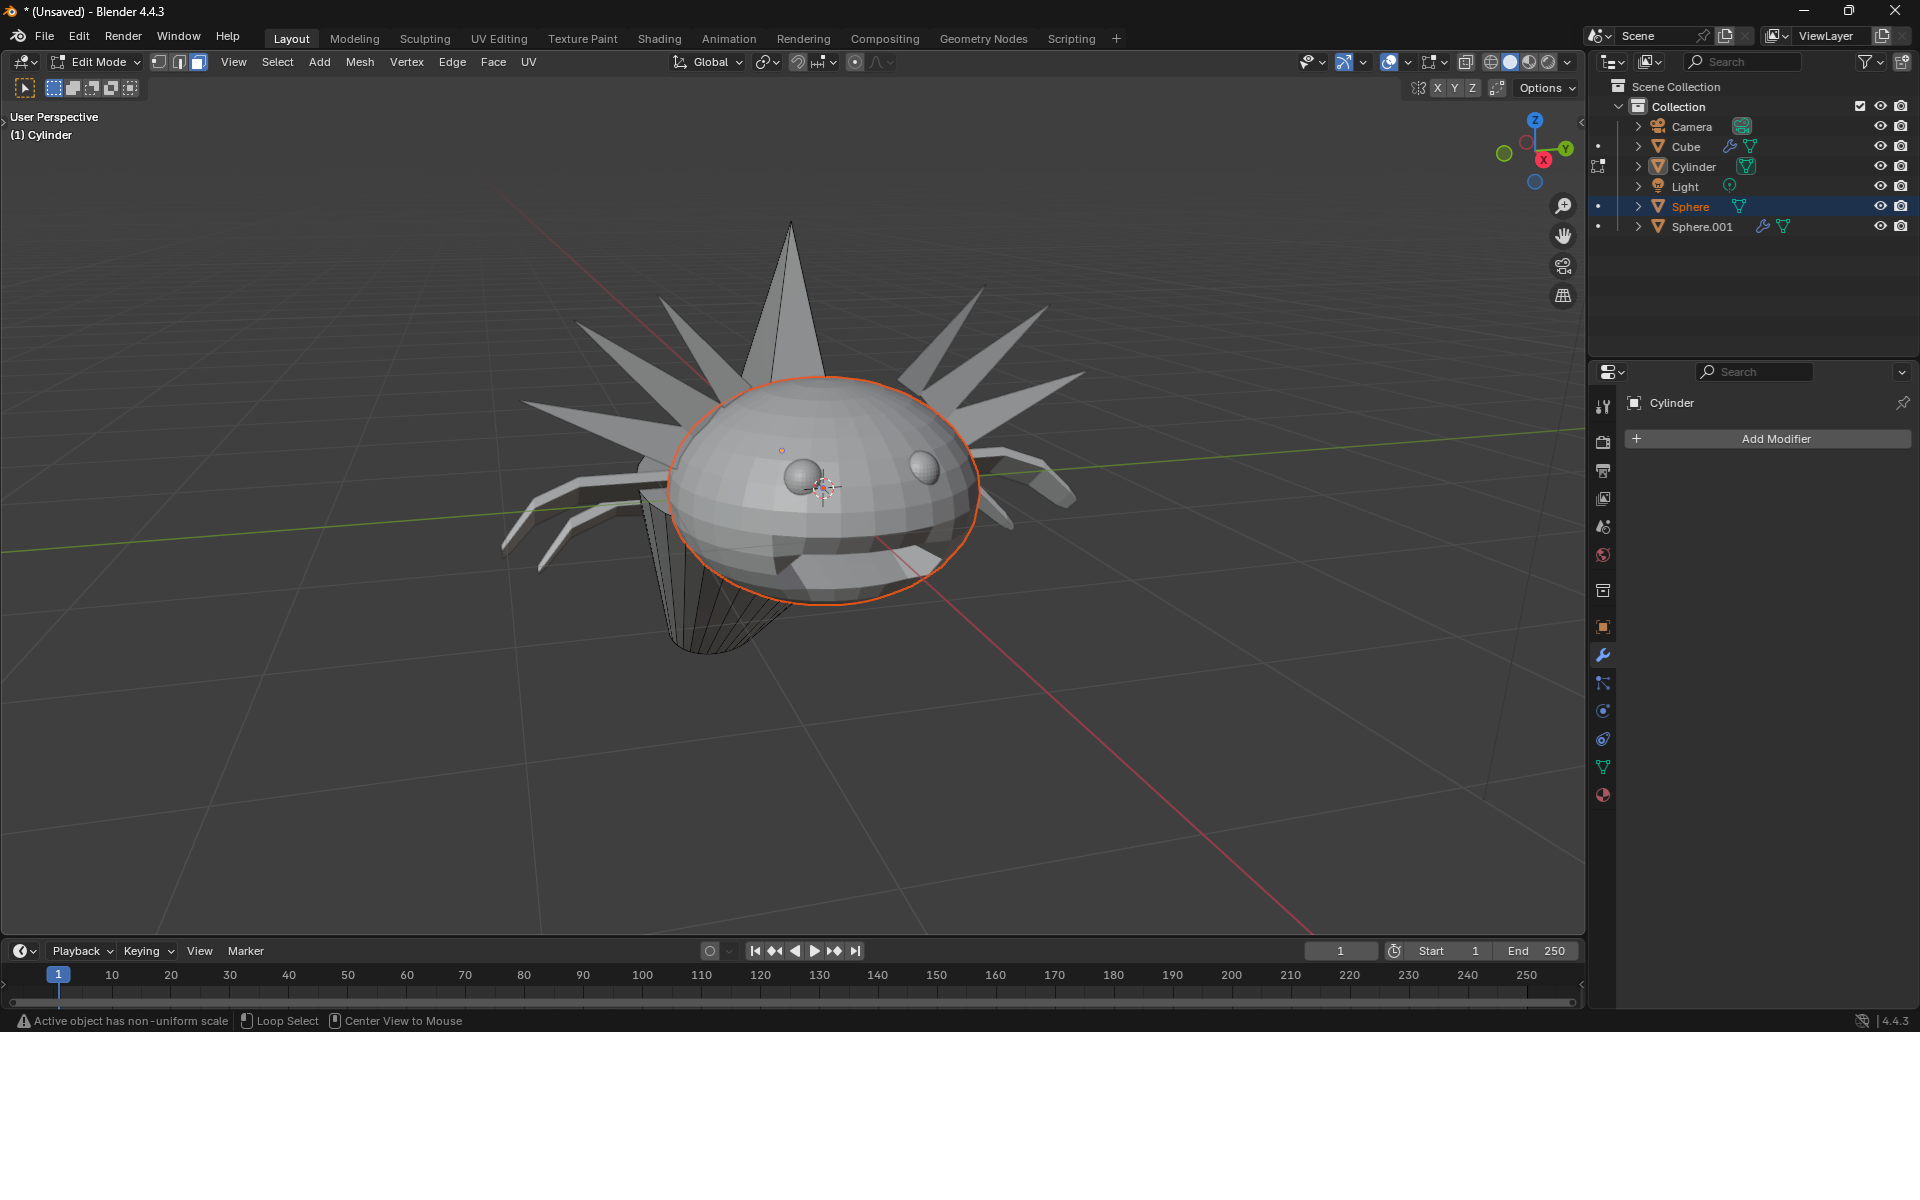Open the Tool properties tab
The image size is (1920, 1200).
pos(1603,407)
